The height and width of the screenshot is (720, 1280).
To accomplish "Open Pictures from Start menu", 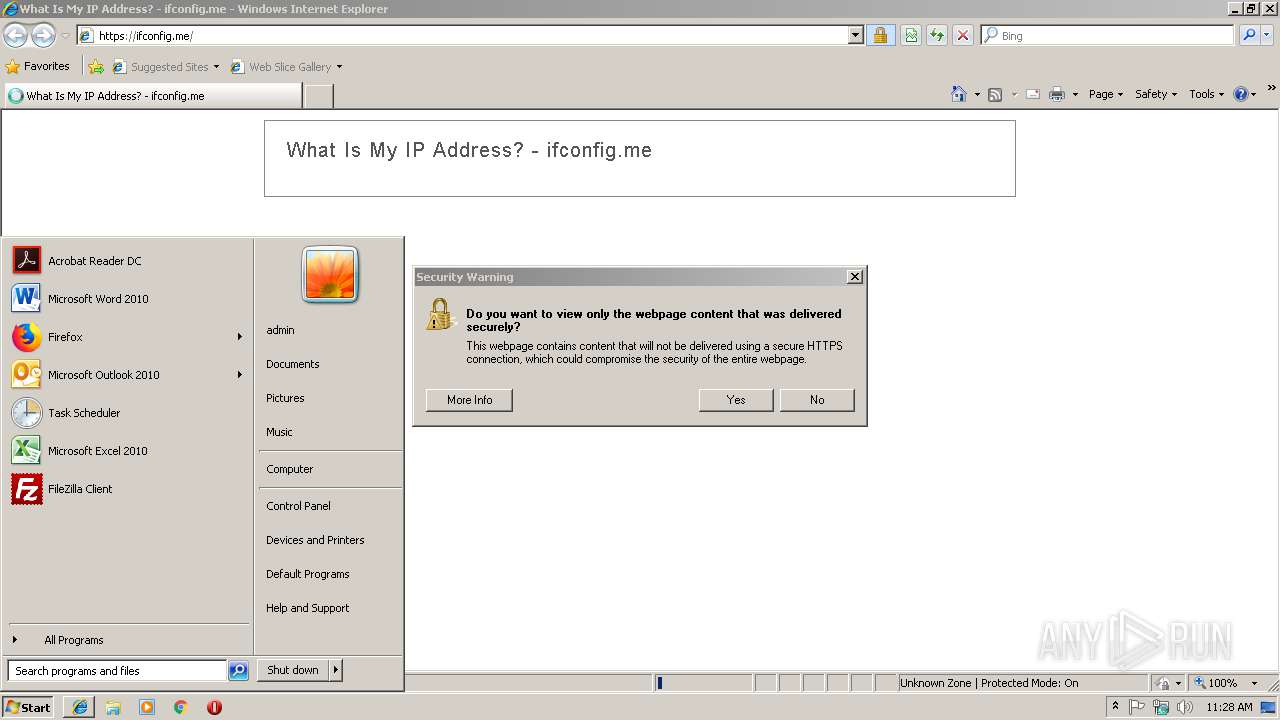I will [285, 398].
